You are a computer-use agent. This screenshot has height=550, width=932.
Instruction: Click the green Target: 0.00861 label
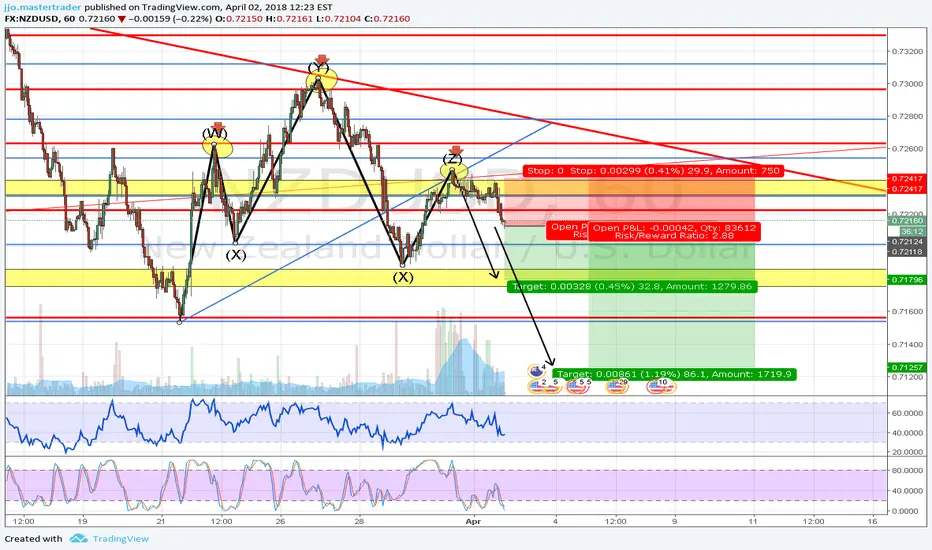(x=674, y=374)
